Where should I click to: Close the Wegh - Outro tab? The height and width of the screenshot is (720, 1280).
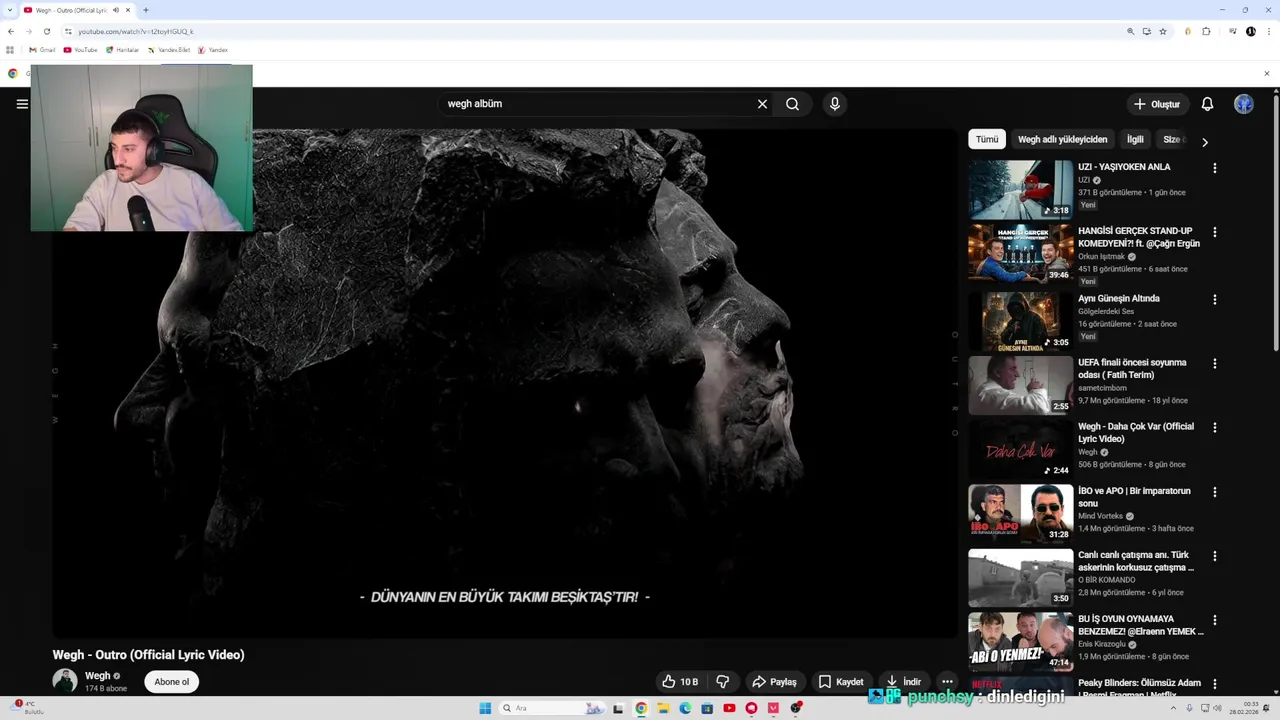(x=127, y=10)
